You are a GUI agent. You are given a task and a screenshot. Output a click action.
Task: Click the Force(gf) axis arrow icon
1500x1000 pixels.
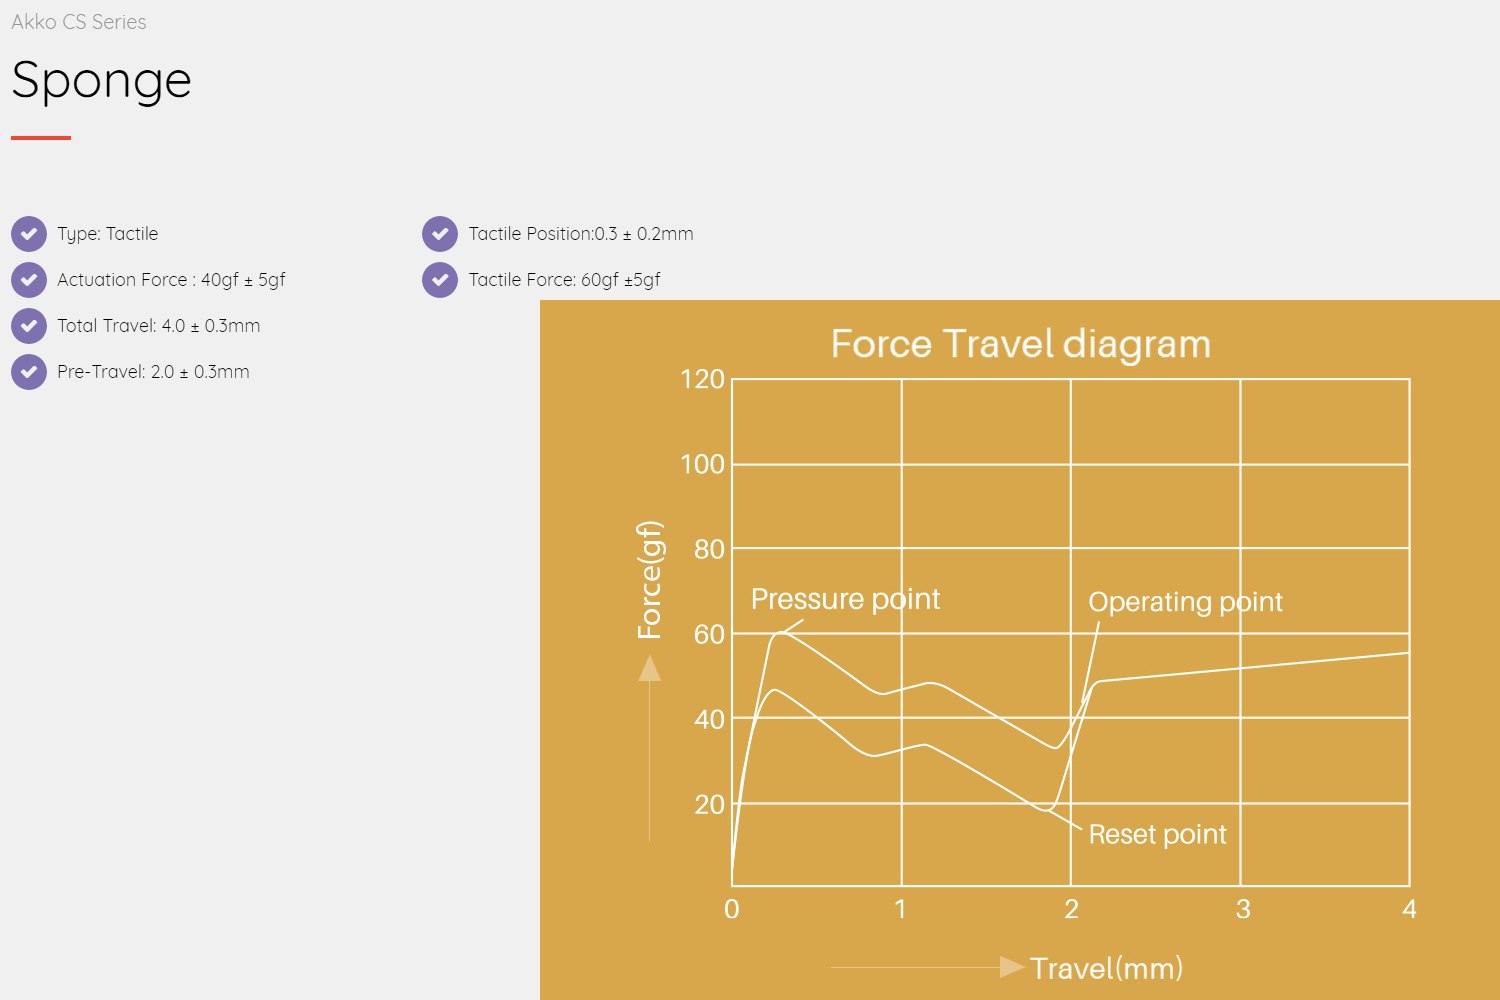pyautogui.click(x=650, y=668)
